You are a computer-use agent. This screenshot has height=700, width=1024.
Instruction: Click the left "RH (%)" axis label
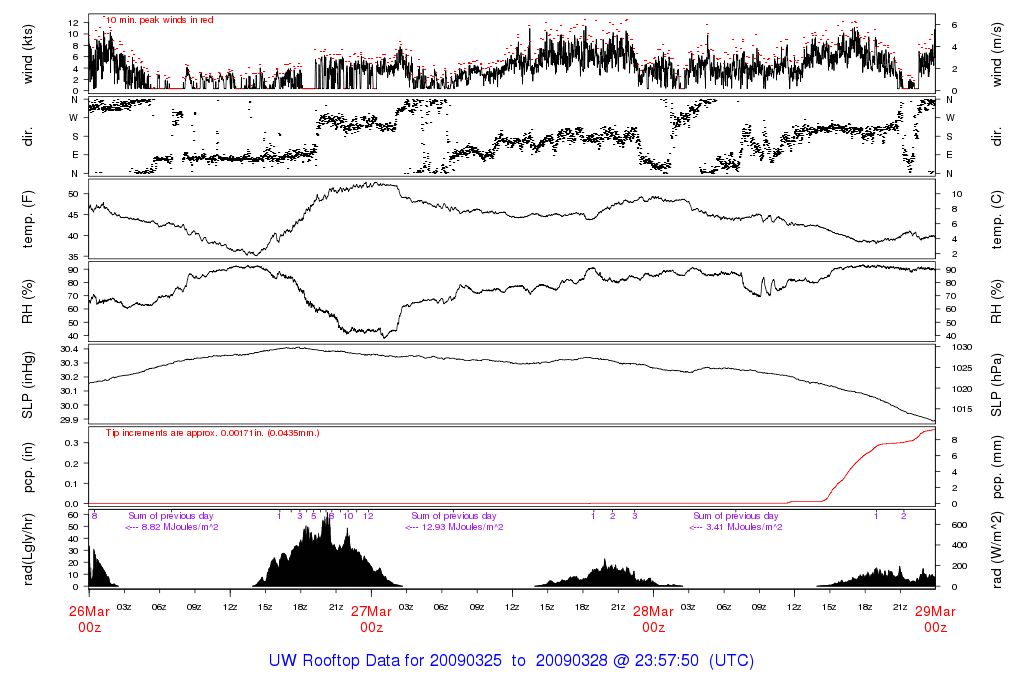(x=27, y=302)
